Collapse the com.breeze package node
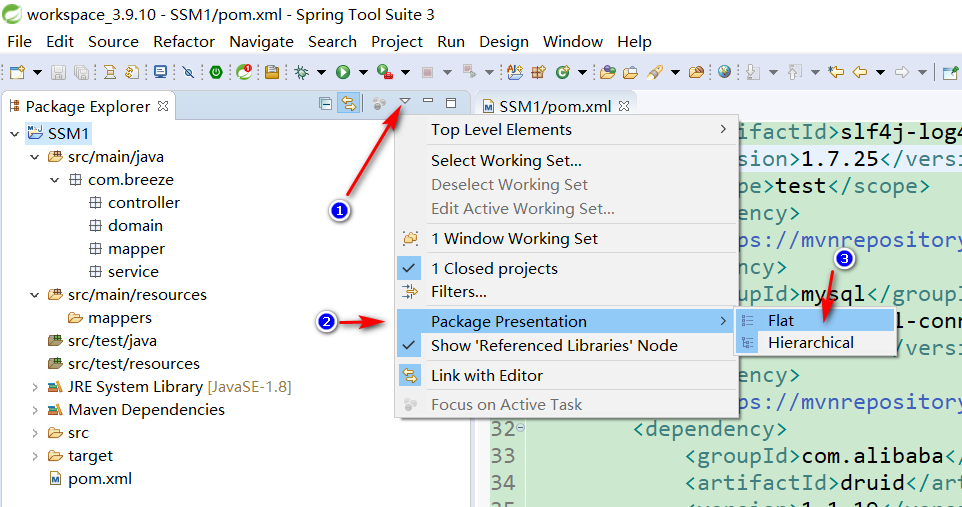The width and height of the screenshot is (962, 507). (55, 180)
